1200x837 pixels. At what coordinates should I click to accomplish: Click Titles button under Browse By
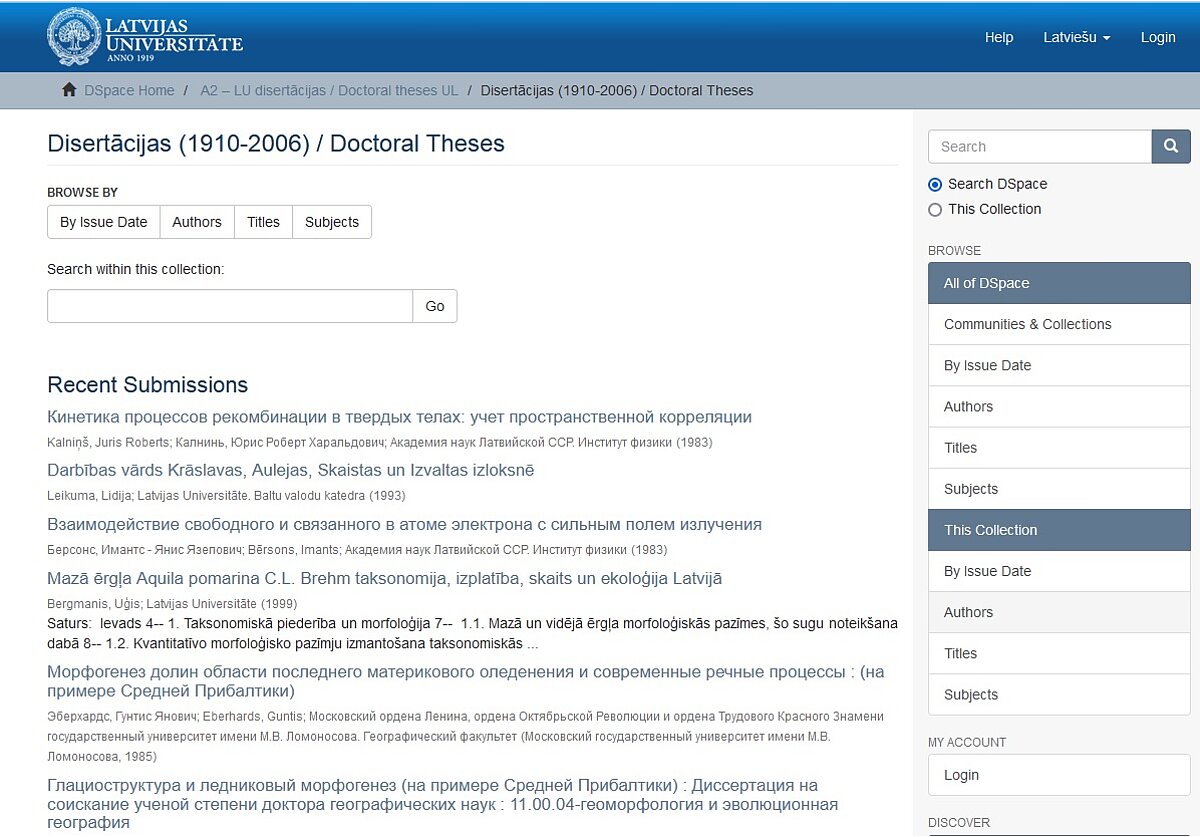click(263, 222)
